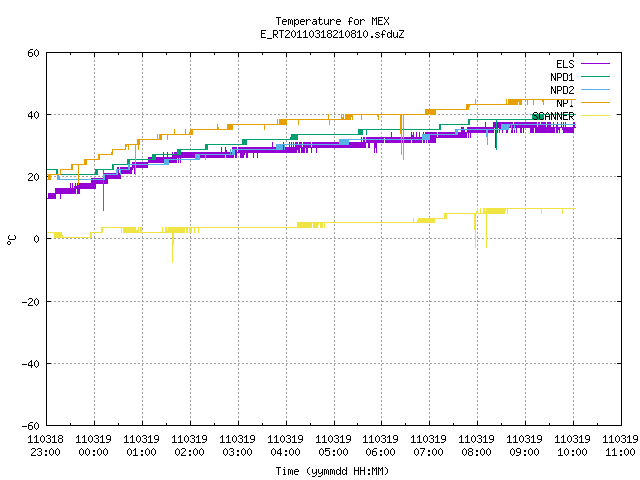Viewport: 640px width, 480px height.
Task: Click the green NPD1 legend line sample
Action: tap(595, 76)
